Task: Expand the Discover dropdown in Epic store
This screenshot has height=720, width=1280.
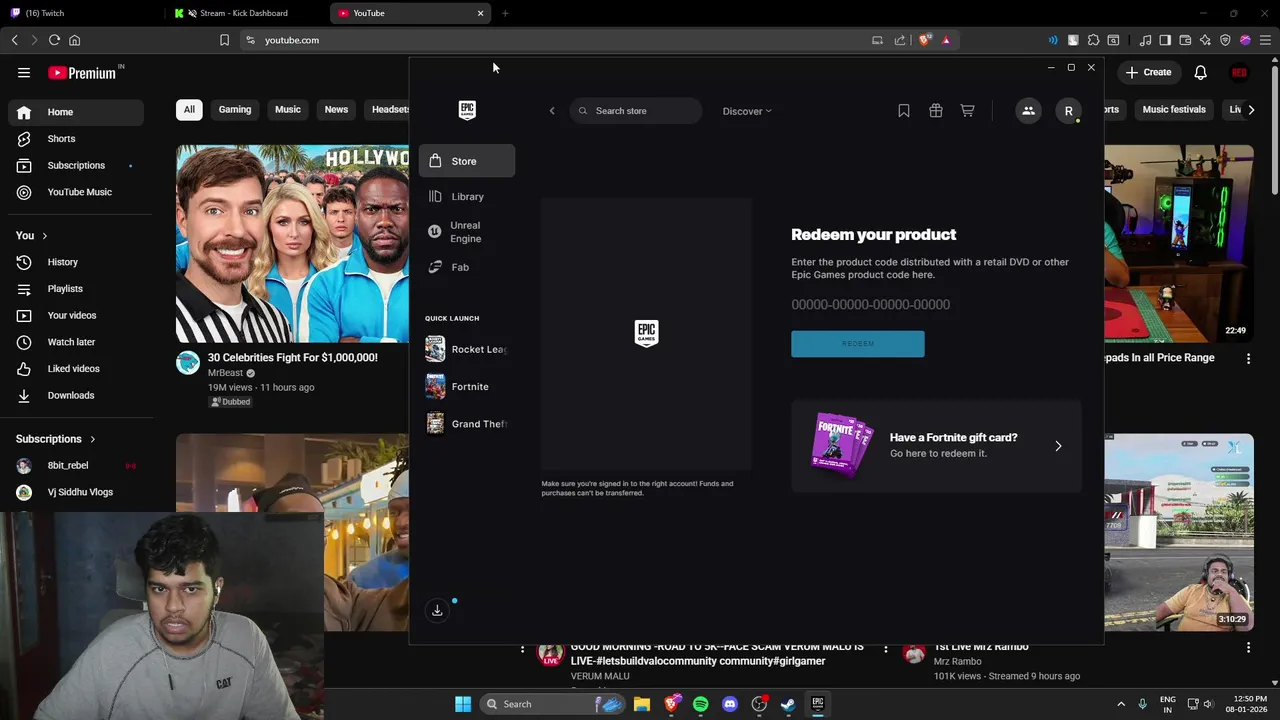Action: coord(747,111)
